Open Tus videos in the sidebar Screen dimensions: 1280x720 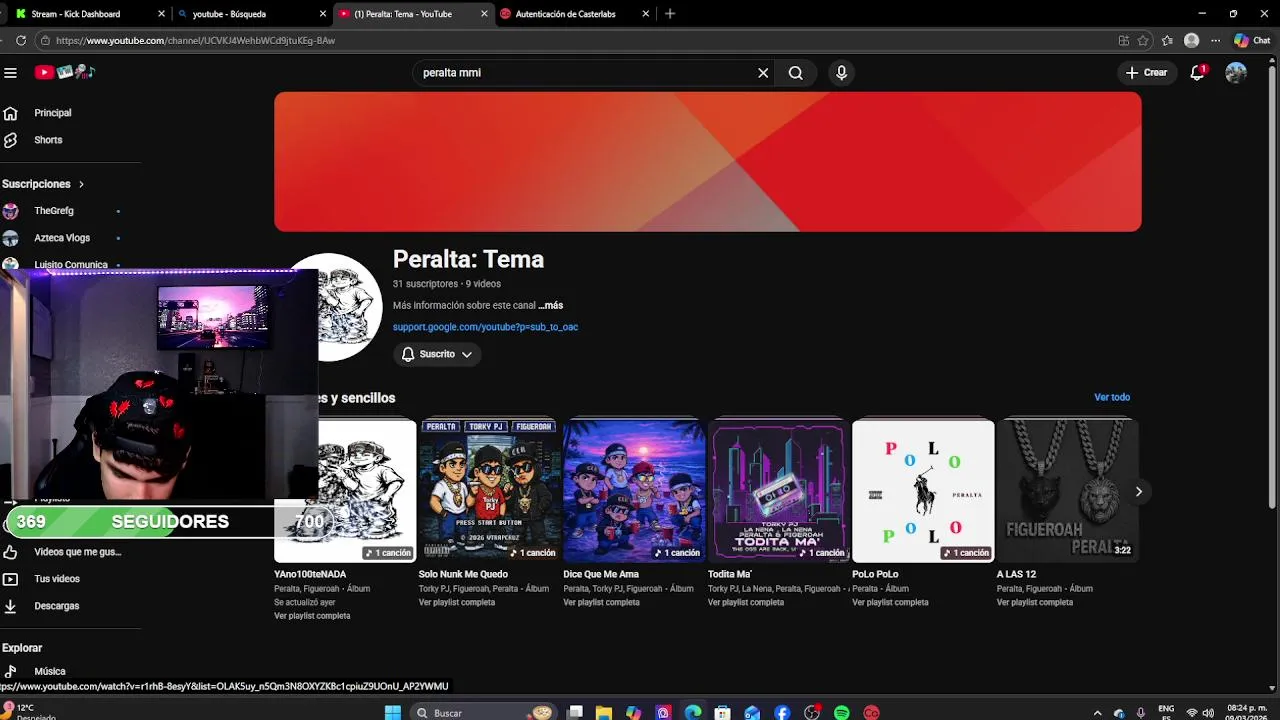[x=56, y=579]
